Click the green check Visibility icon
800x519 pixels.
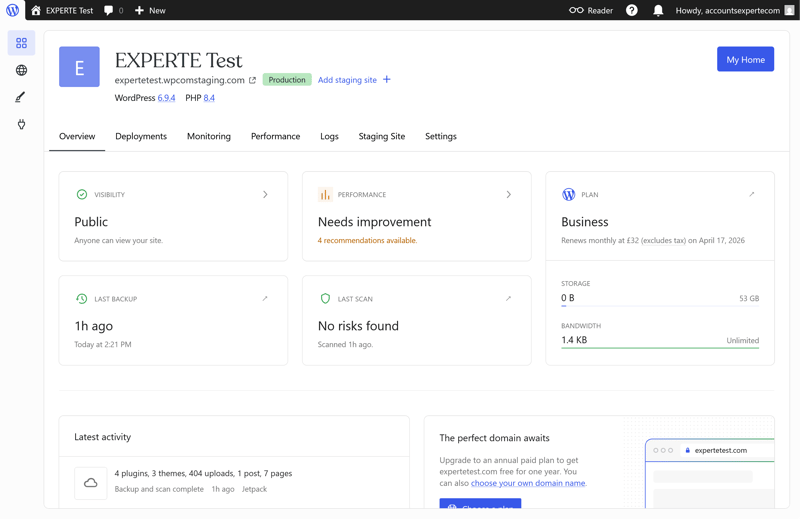coord(82,194)
